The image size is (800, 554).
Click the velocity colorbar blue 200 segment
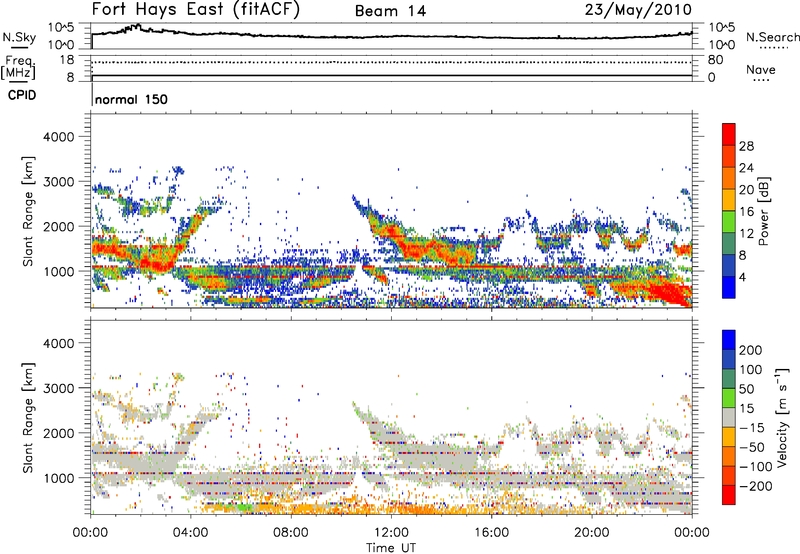click(729, 340)
